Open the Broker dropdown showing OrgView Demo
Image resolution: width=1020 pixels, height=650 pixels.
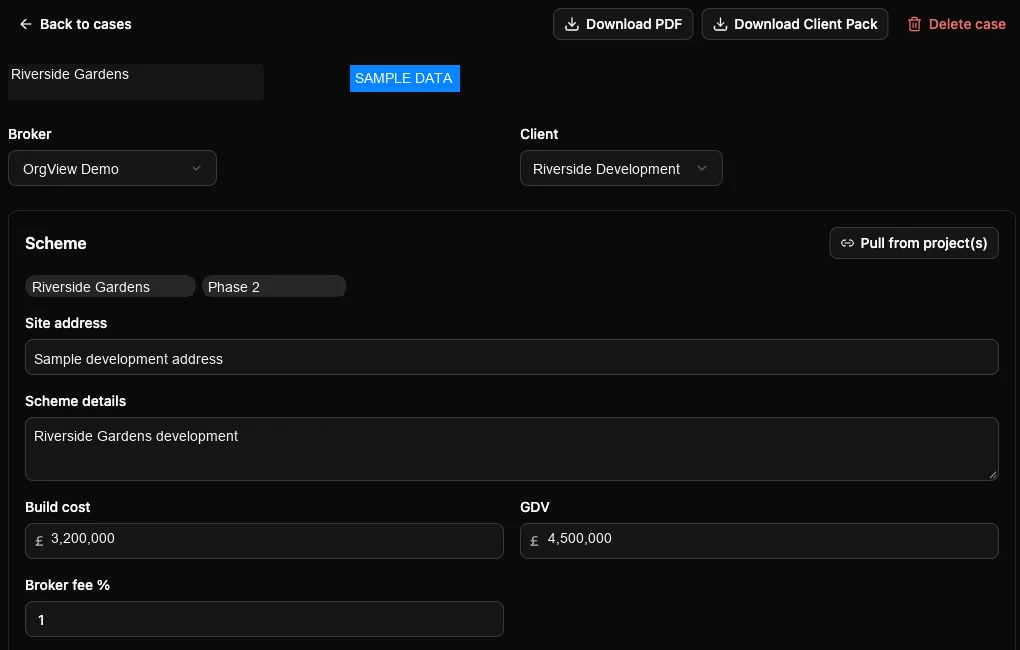click(112, 169)
